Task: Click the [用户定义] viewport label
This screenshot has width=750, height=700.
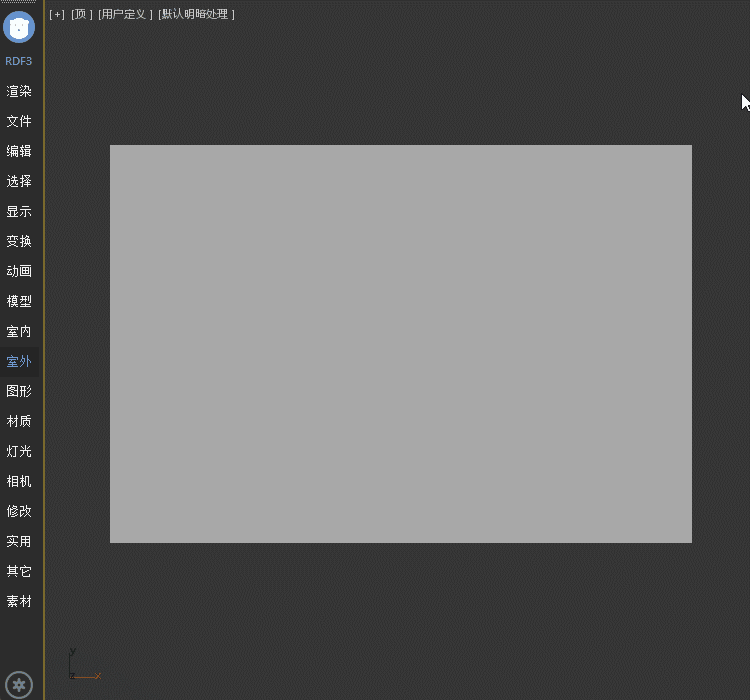Action: click(125, 14)
